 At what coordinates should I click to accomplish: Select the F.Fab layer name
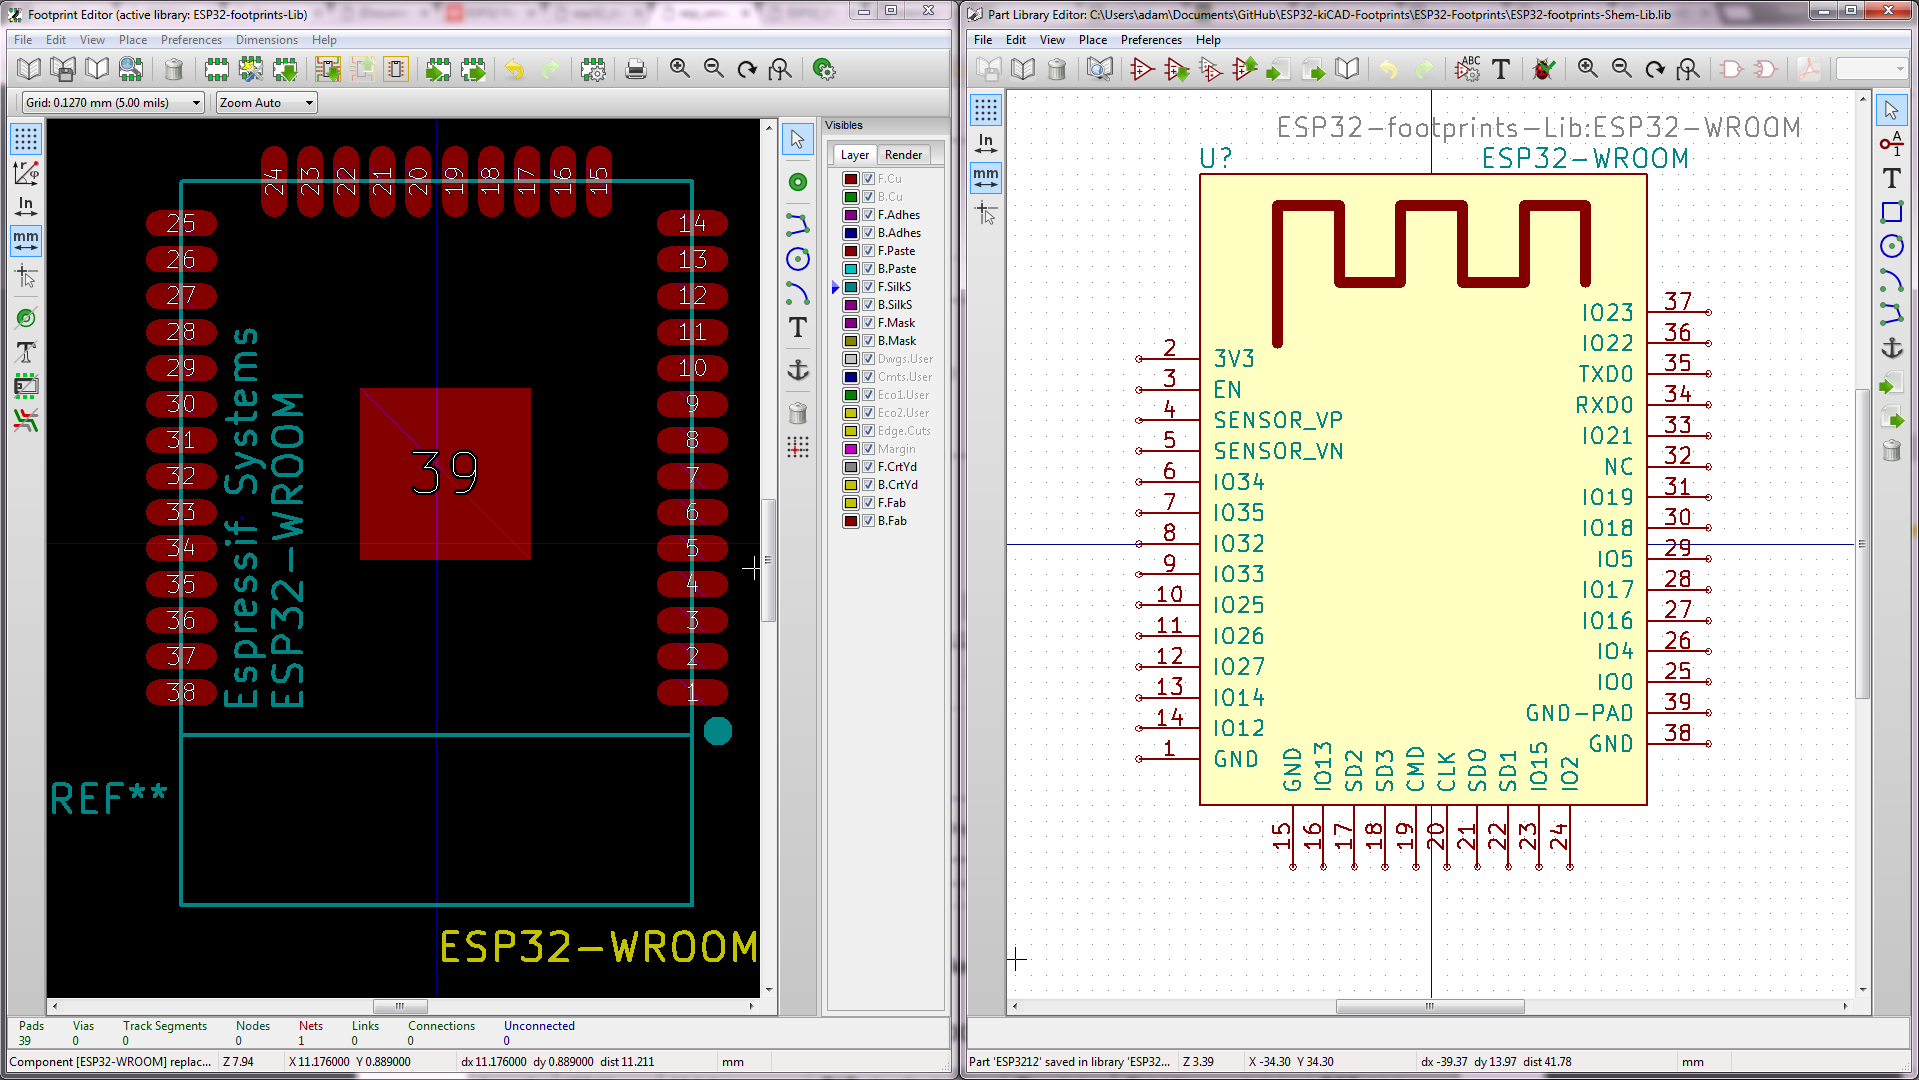892,503
